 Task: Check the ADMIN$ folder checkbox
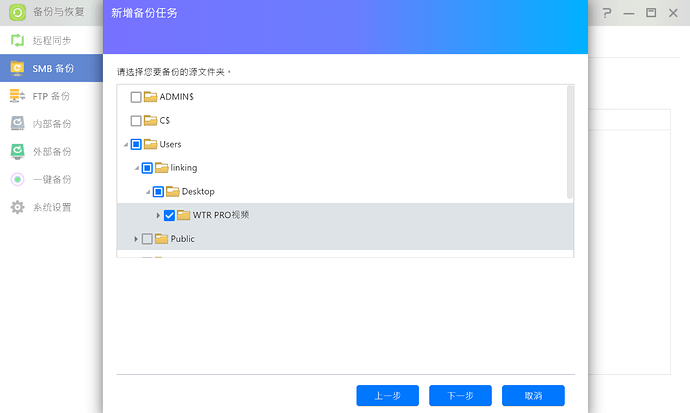[x=136, y=97]
